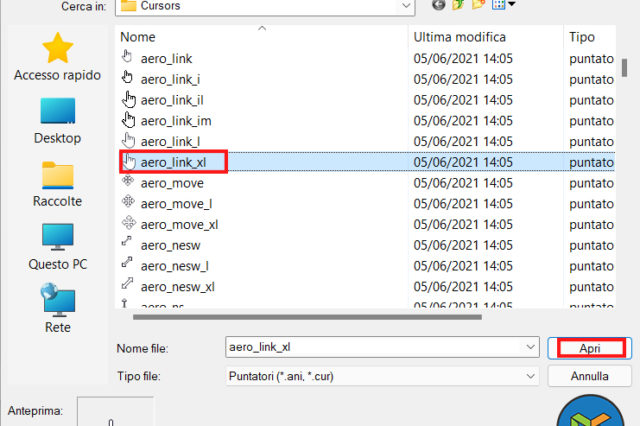Select the aero_link cursor file icon

(127, 57)
